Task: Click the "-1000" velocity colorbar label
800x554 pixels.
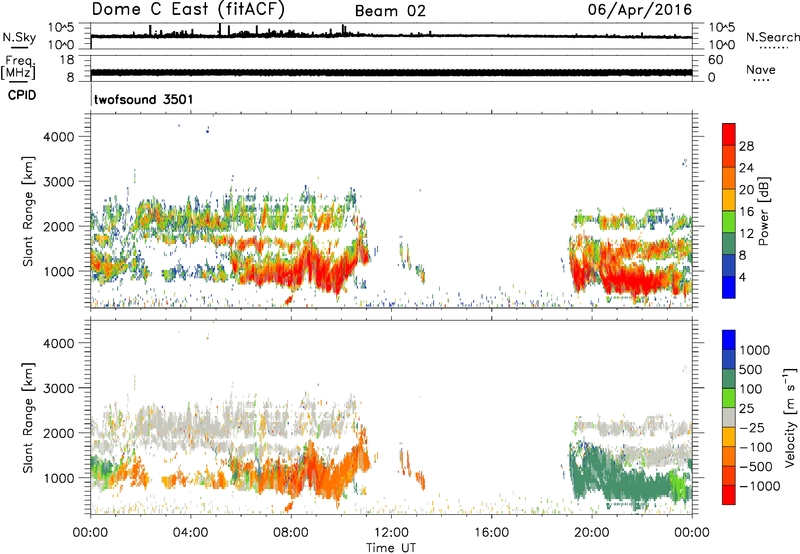Action: tap(759, 486)
